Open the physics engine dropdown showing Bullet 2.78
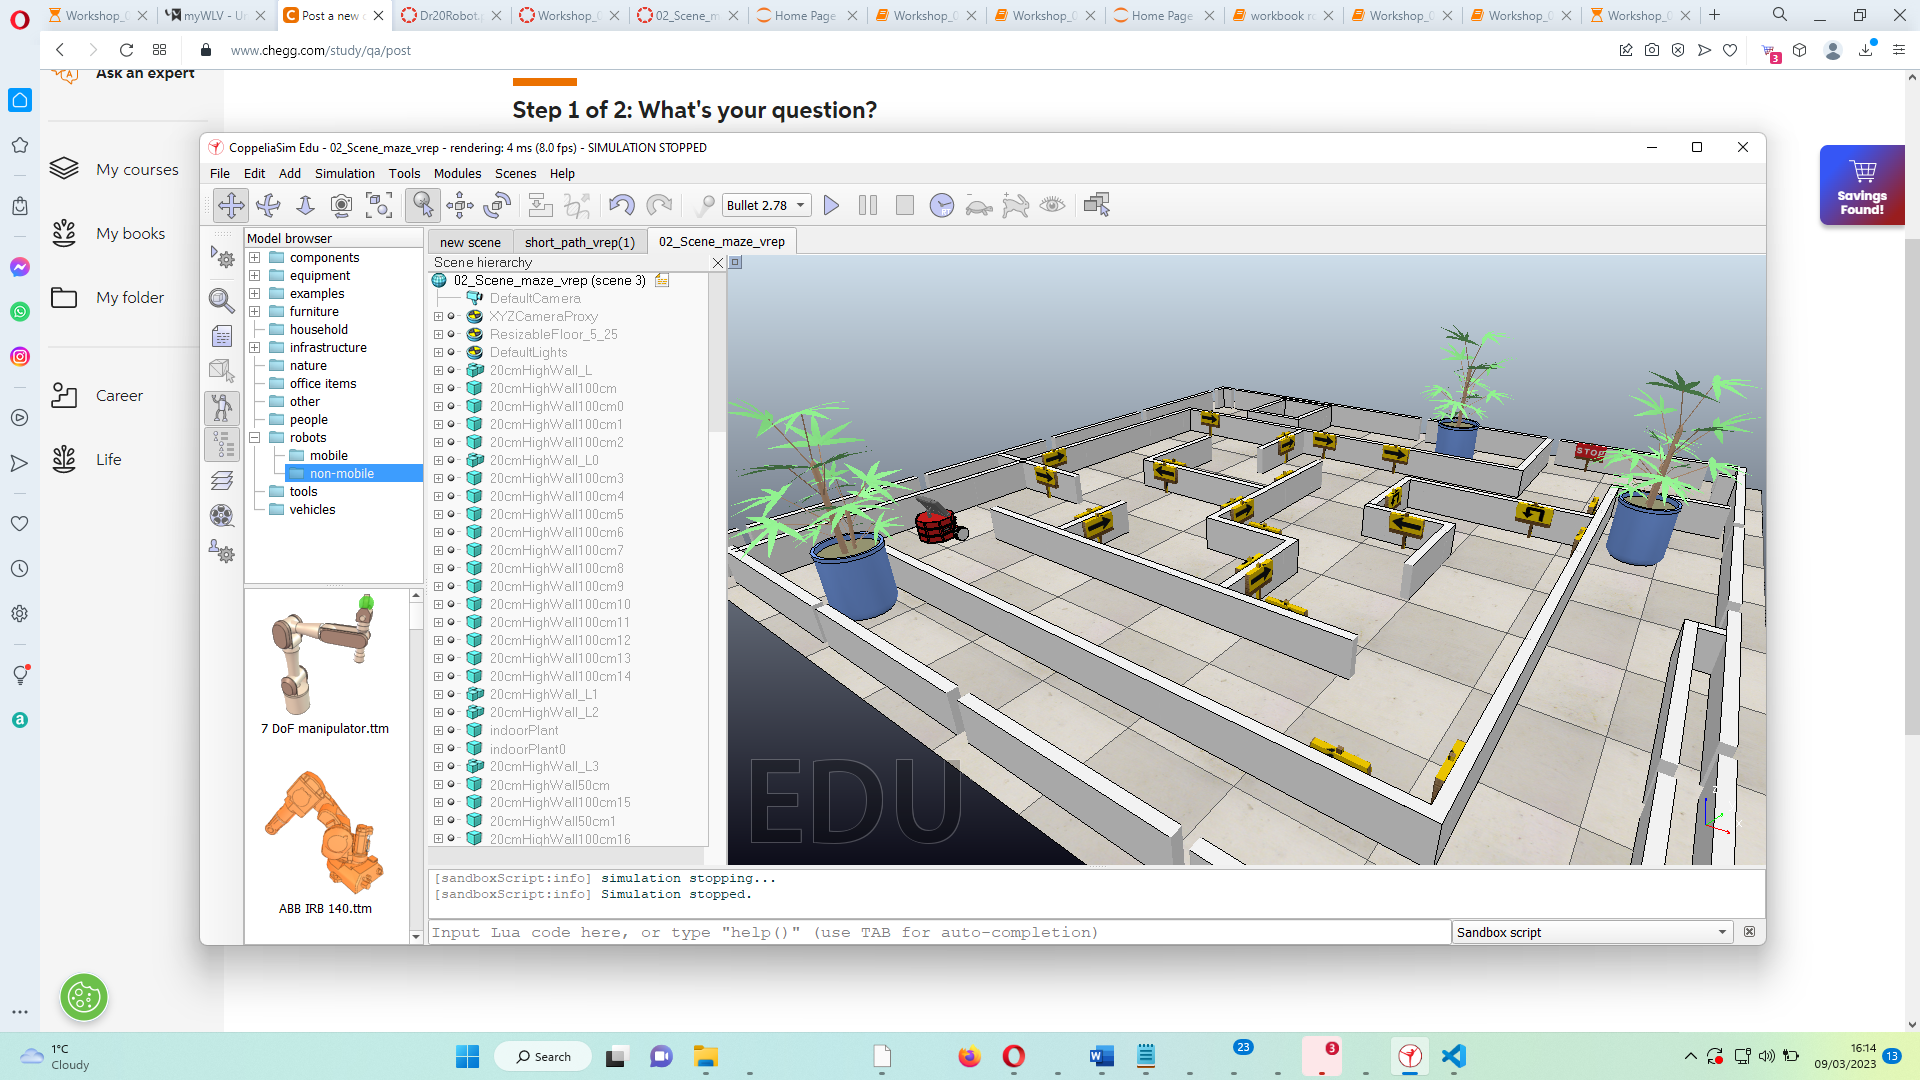Image resolution: width=1920 pixels, height=1080 pixels. tap(765, 205)
